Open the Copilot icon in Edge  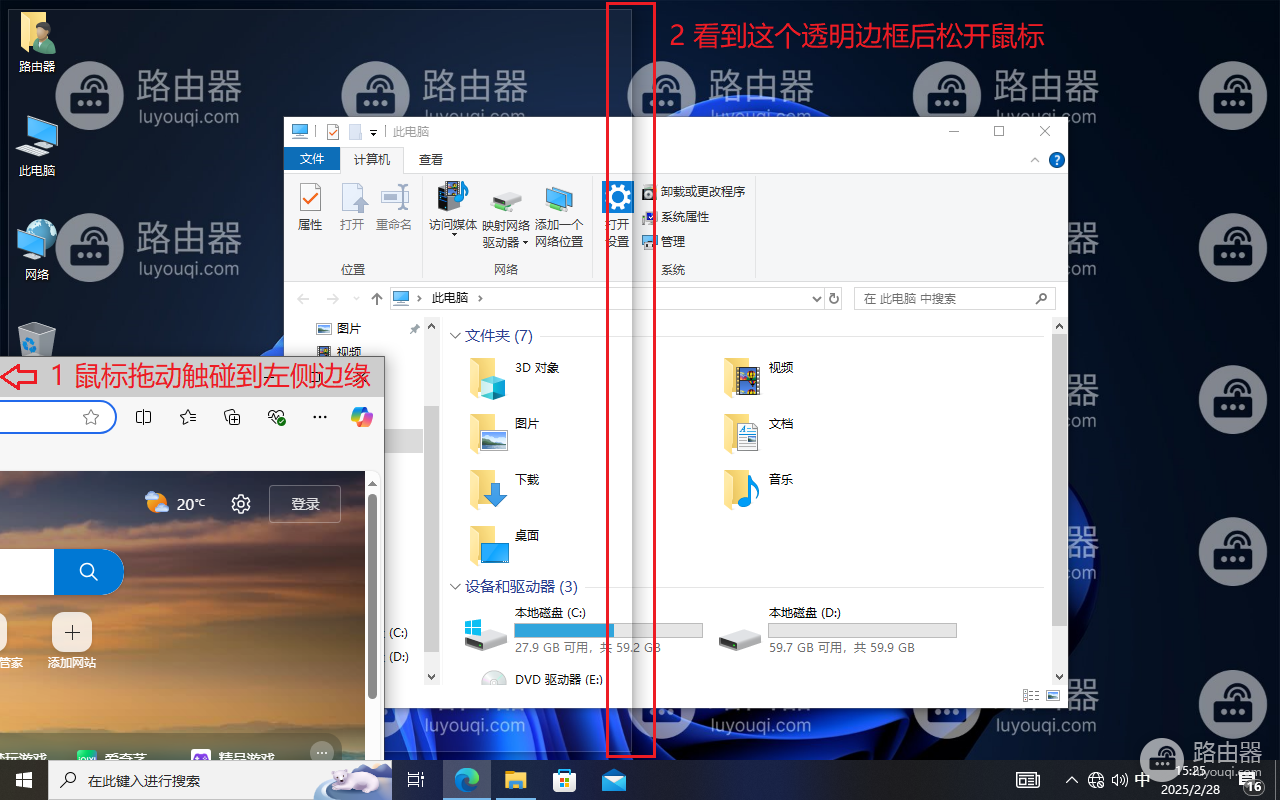361,417
